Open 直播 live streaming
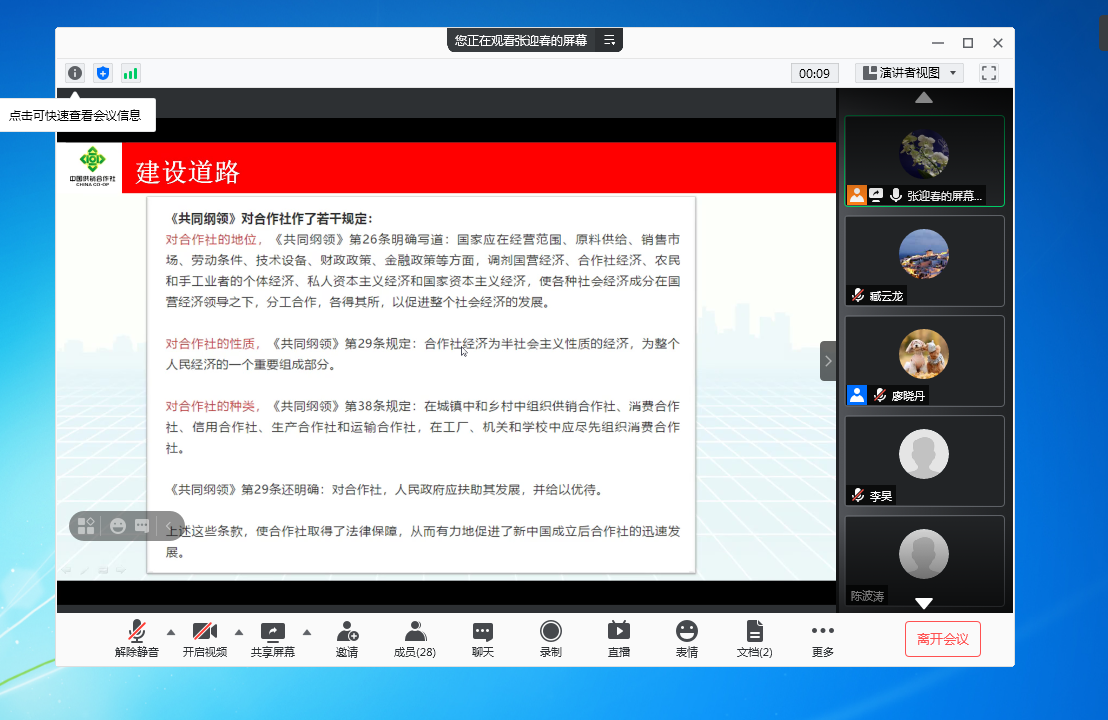 619,639
